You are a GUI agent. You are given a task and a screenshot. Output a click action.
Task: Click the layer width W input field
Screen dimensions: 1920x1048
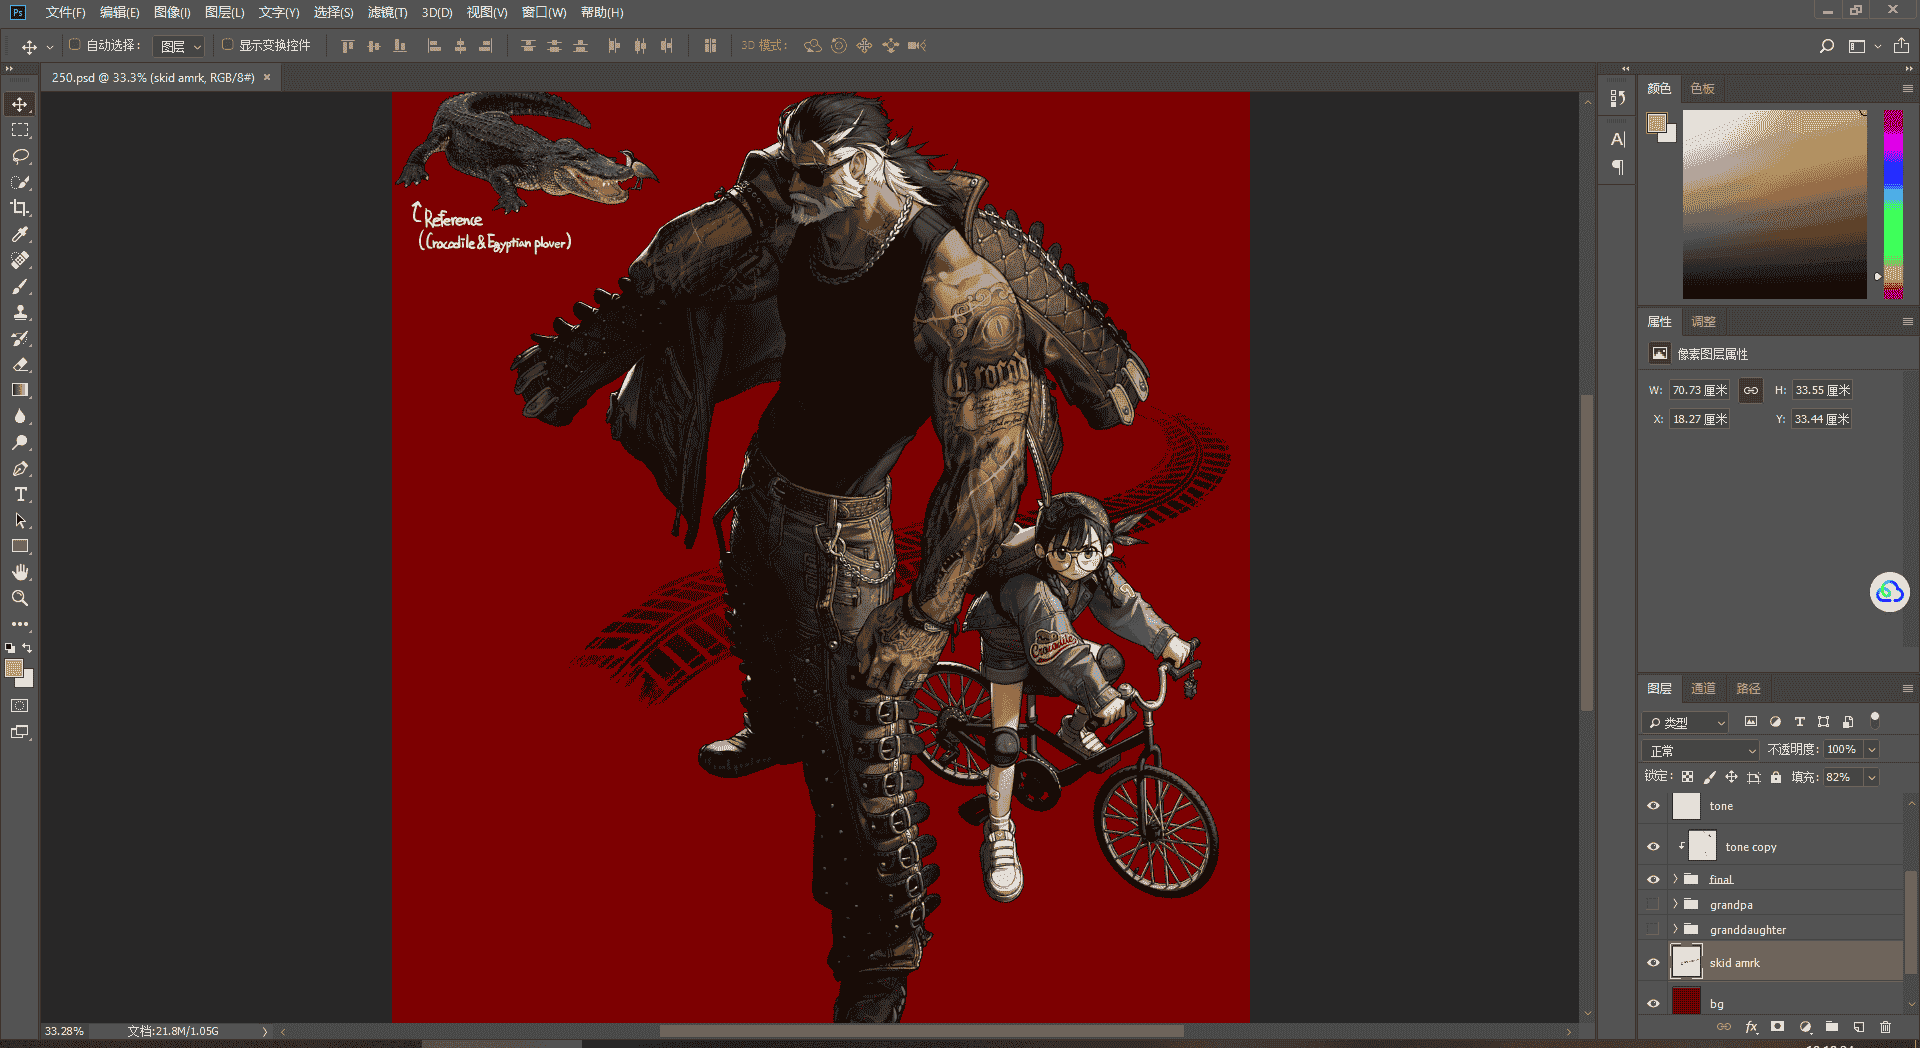[x=1699, y=390]
